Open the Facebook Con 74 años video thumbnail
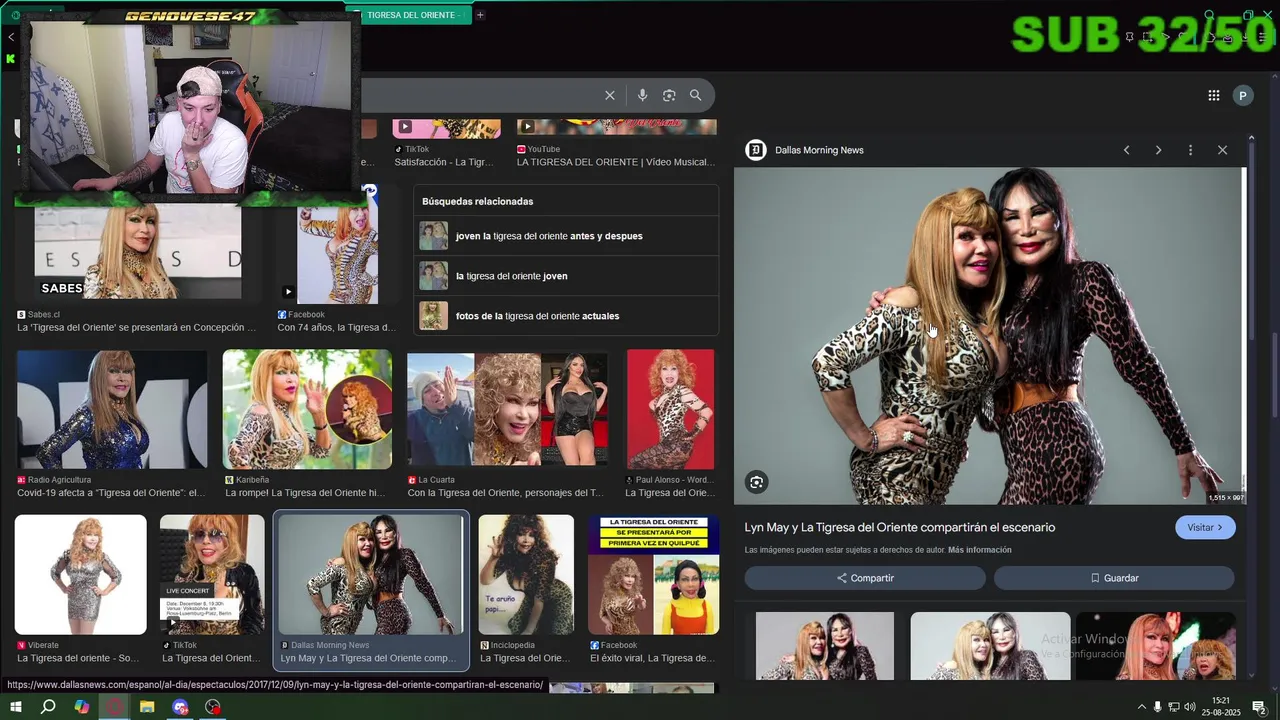The image size is (1280, 720). click(x=337, y=251)
